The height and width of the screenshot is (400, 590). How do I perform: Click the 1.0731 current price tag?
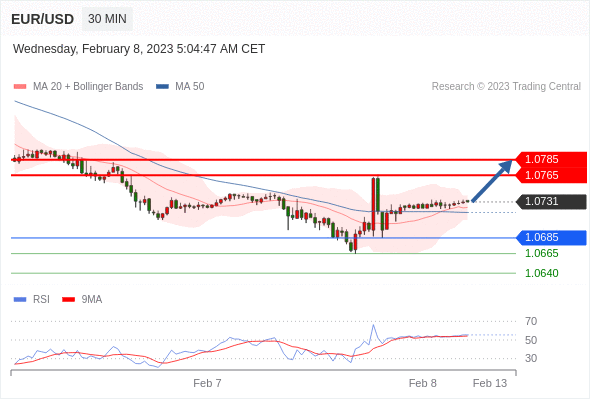(551, 202)
